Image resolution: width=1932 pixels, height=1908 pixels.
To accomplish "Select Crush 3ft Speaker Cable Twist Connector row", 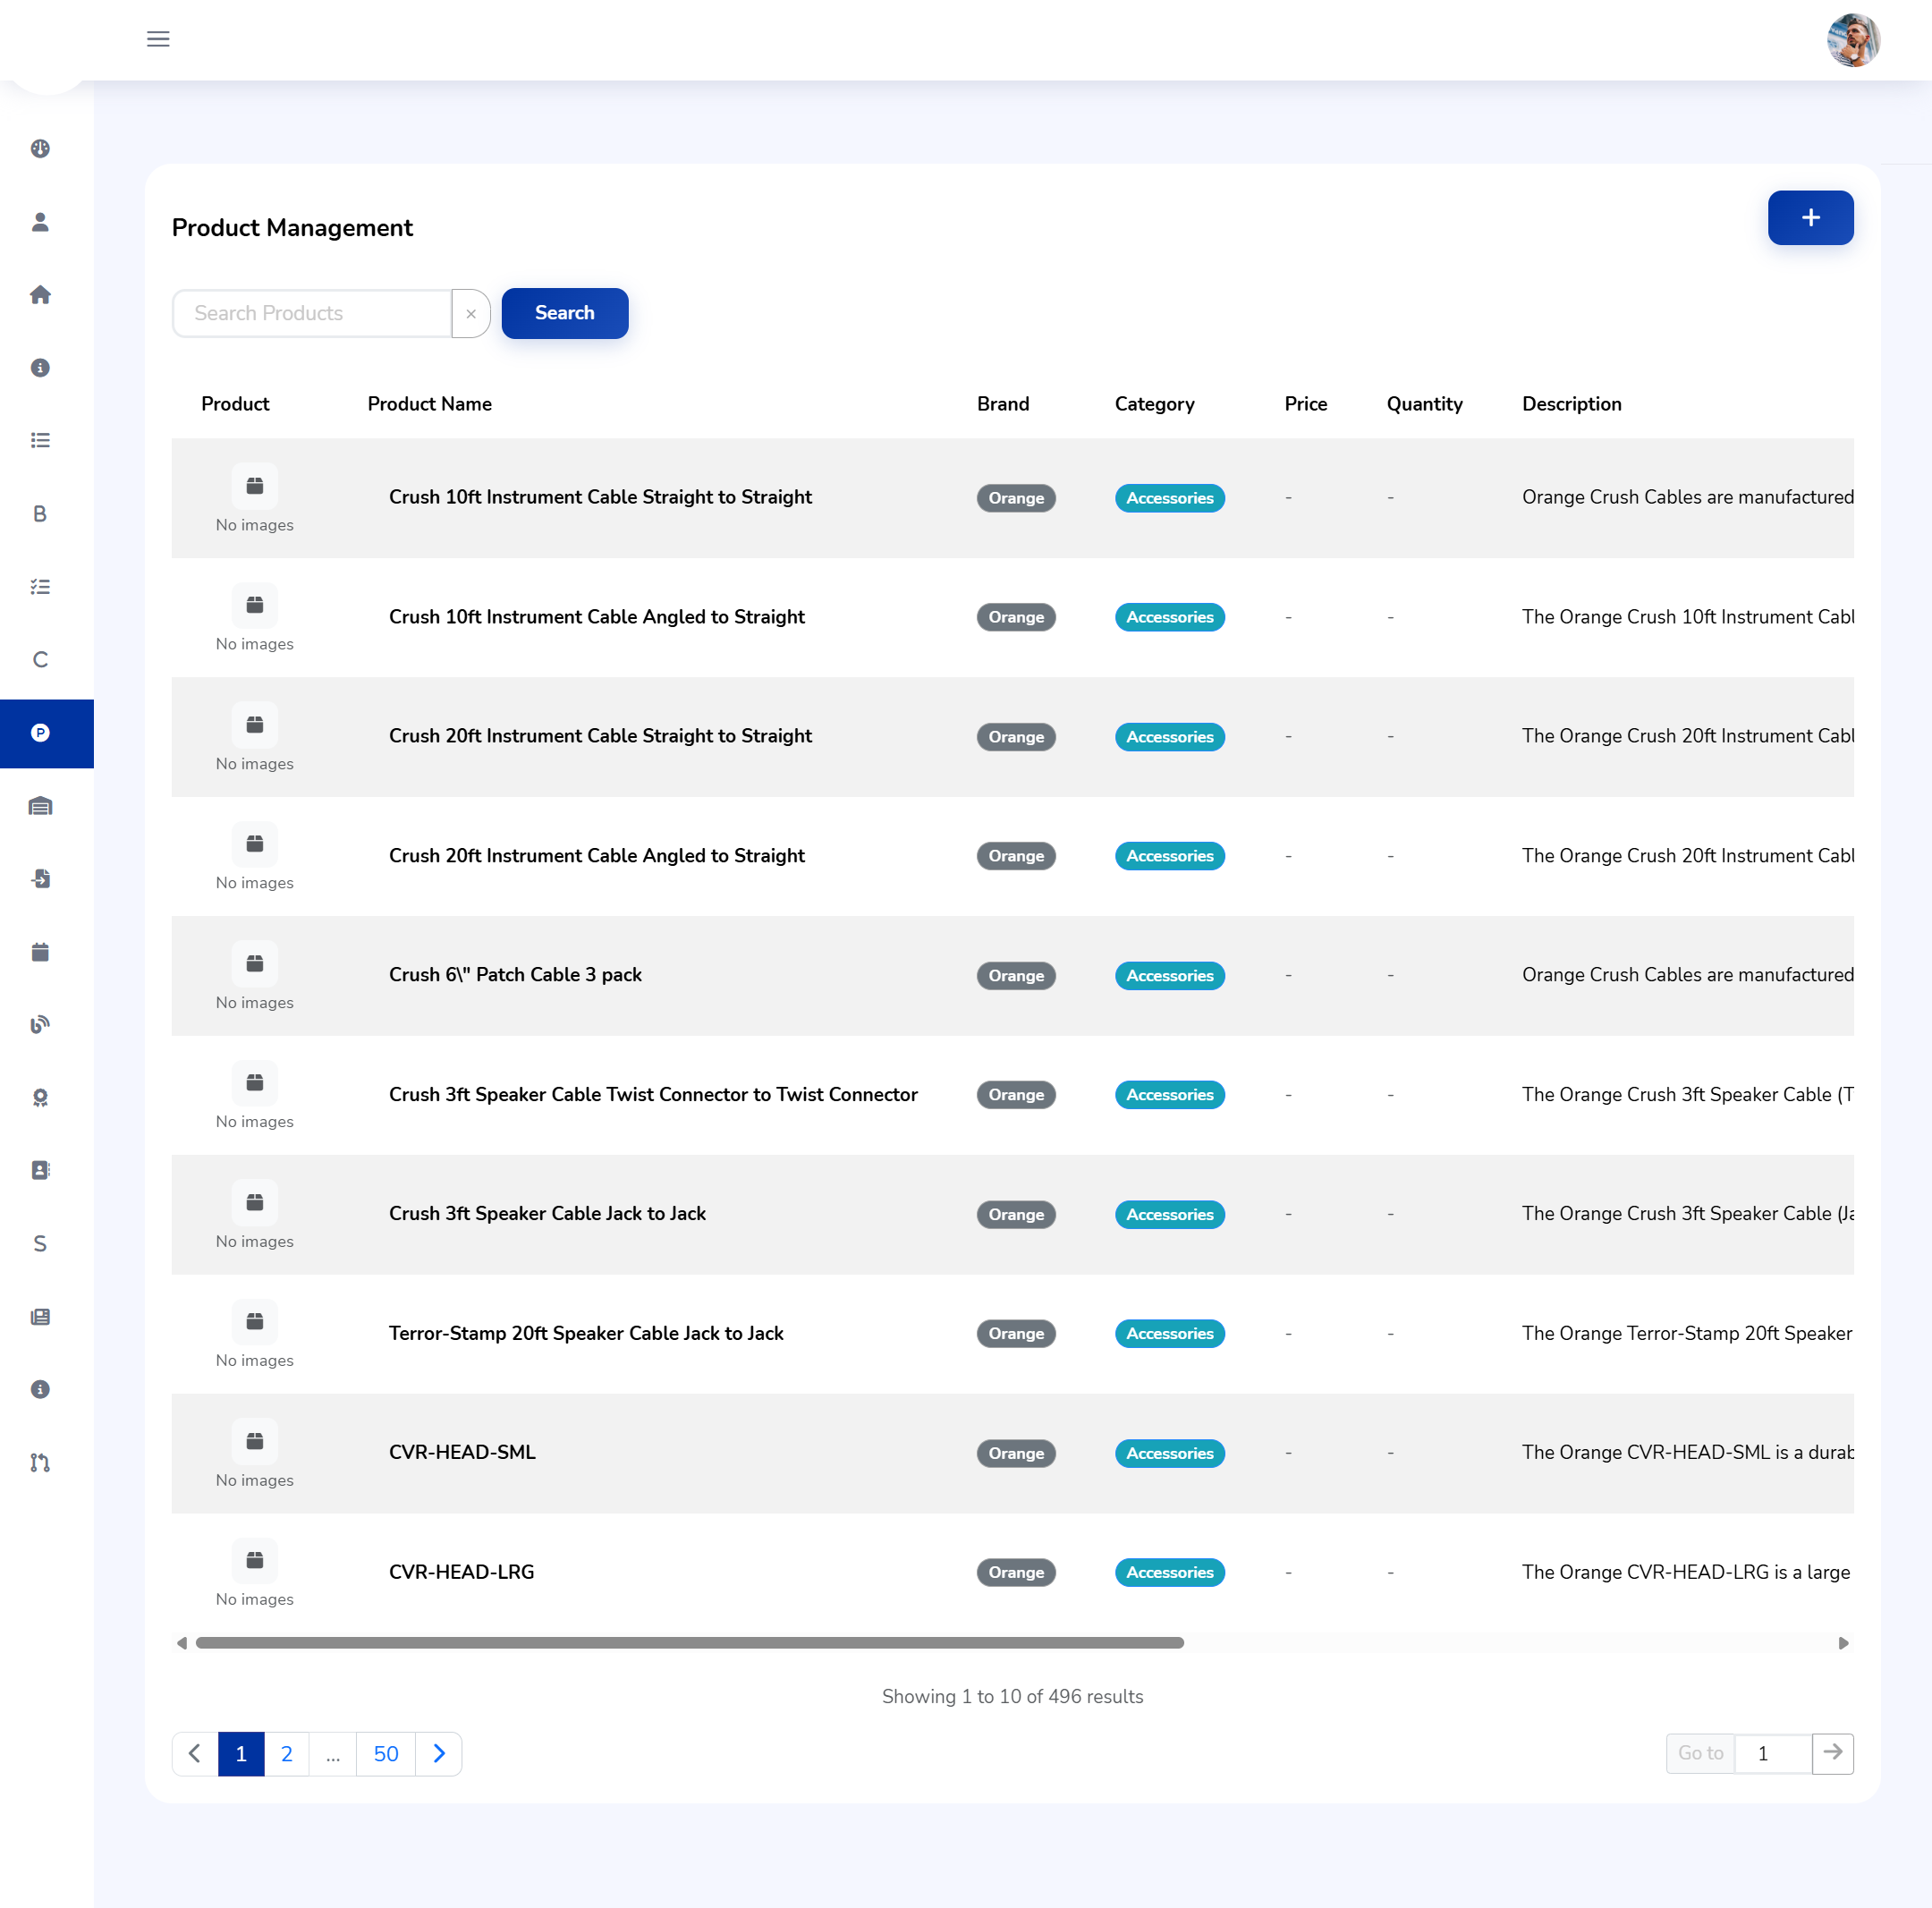I will coord(653,1094).
